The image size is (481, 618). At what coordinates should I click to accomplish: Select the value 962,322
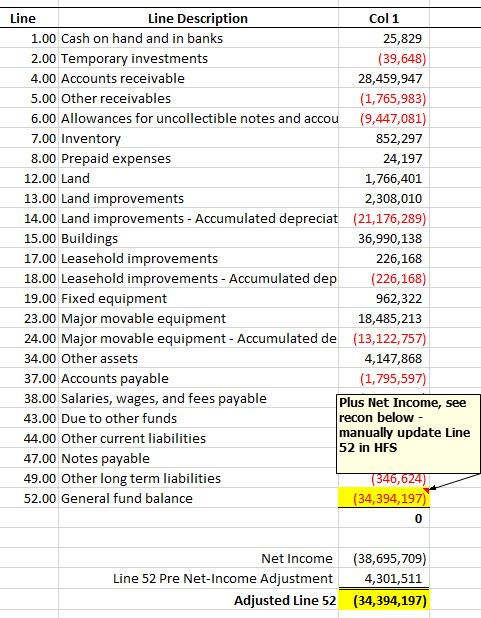[384, 298]
